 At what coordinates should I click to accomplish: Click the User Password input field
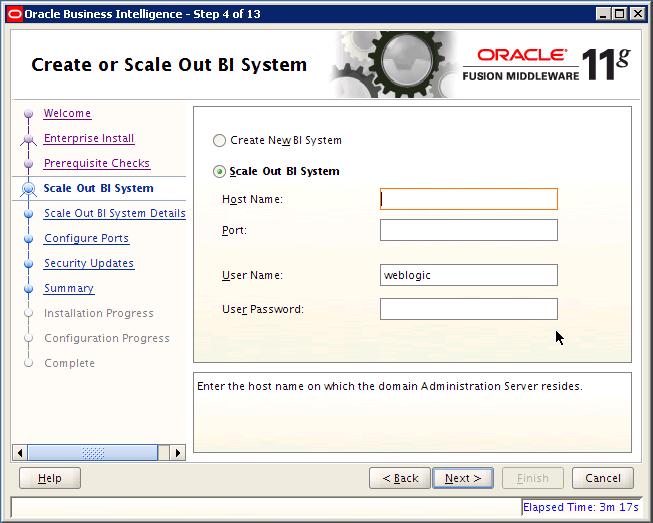click(x=469, y=309)
